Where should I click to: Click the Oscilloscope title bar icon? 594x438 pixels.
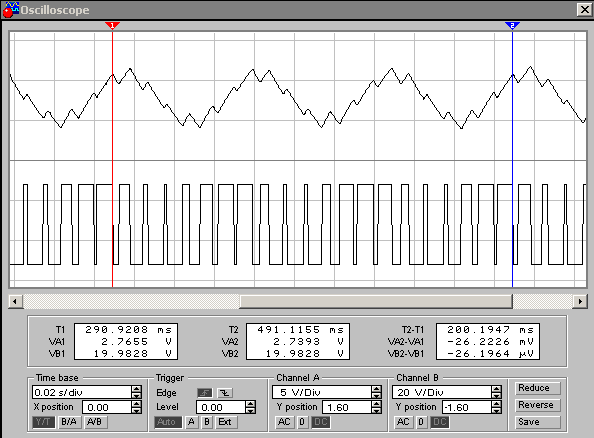point(10,9)
